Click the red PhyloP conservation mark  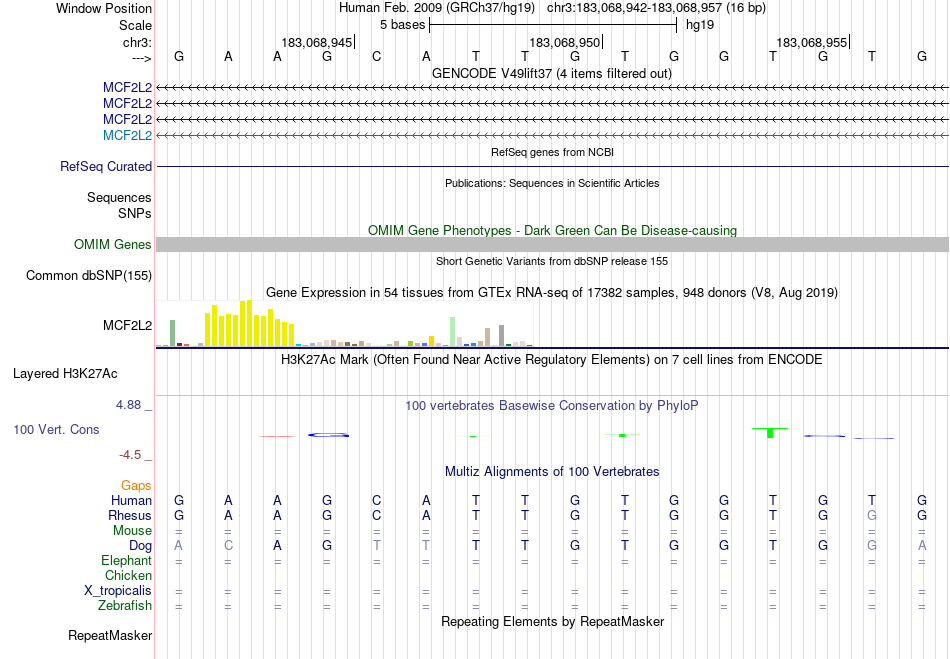click(x=277, y=436)
